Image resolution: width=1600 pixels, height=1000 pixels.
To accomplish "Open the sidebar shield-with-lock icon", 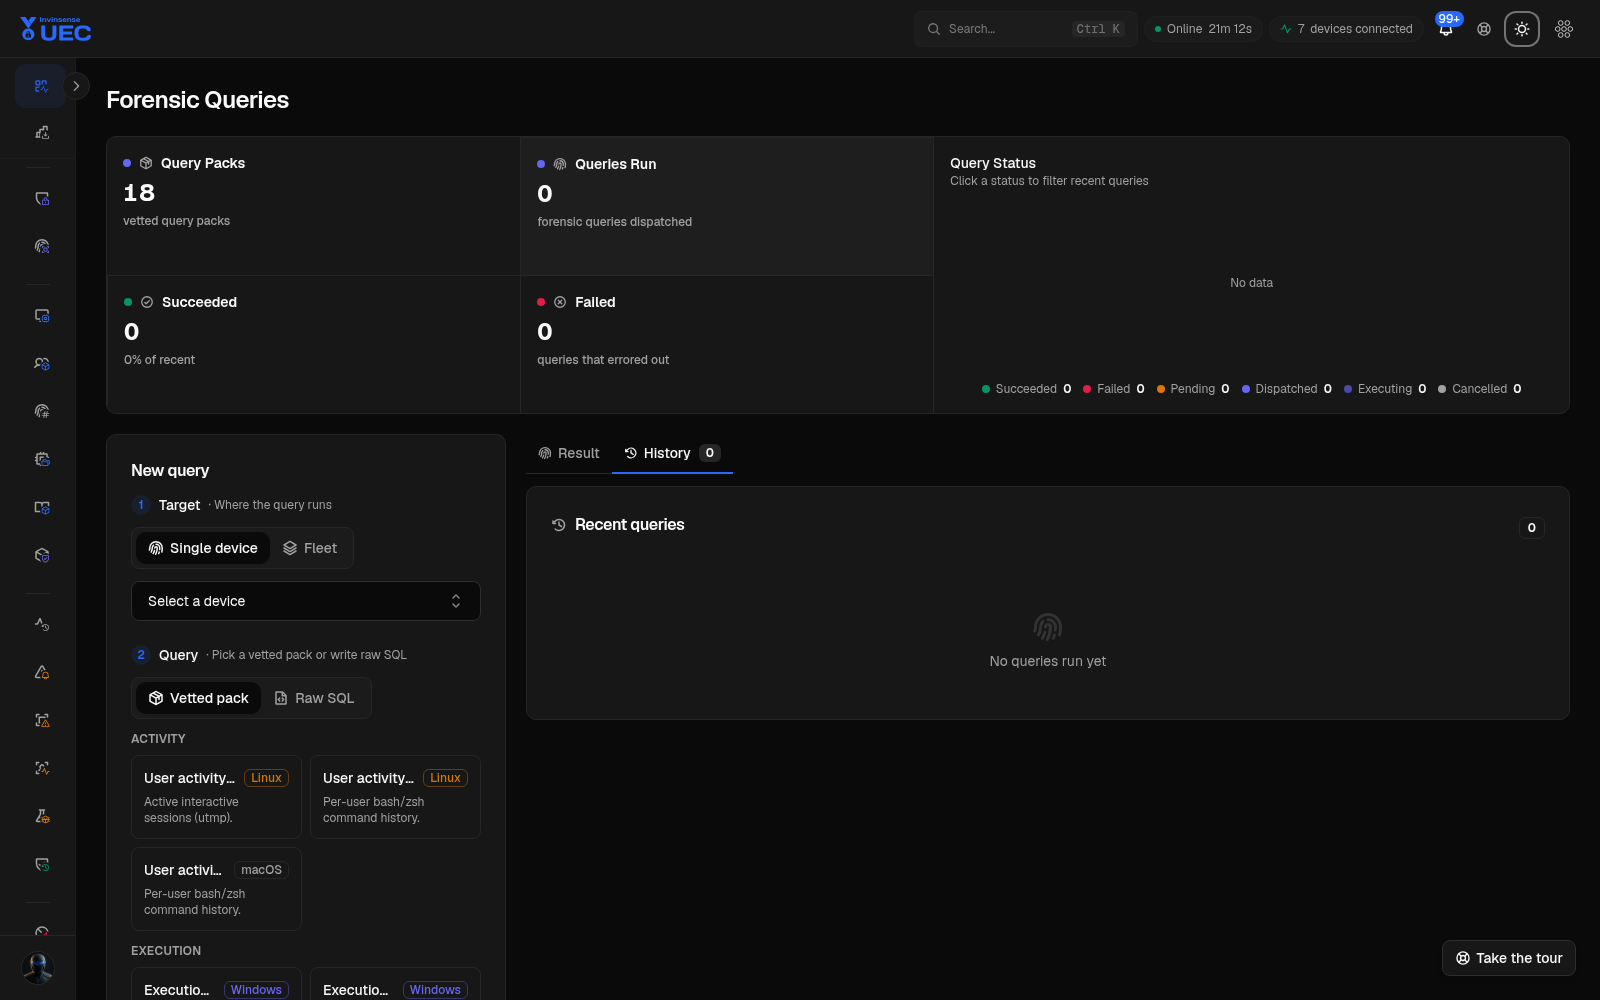I will point(42,199).
